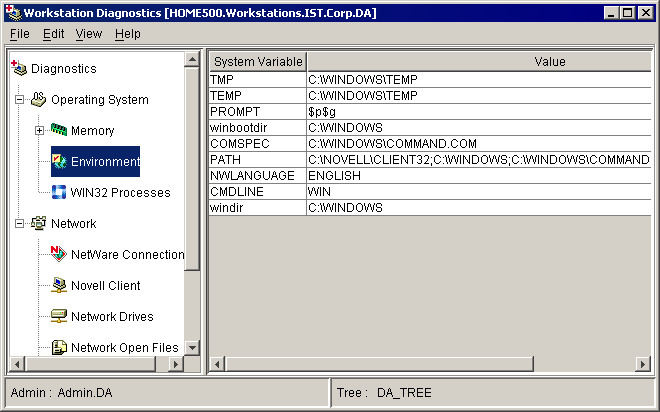Screen dimensions: 660x412
Task: Click the tree panel horizontal scrollbar thumb
Action: [x=90, y=364]
